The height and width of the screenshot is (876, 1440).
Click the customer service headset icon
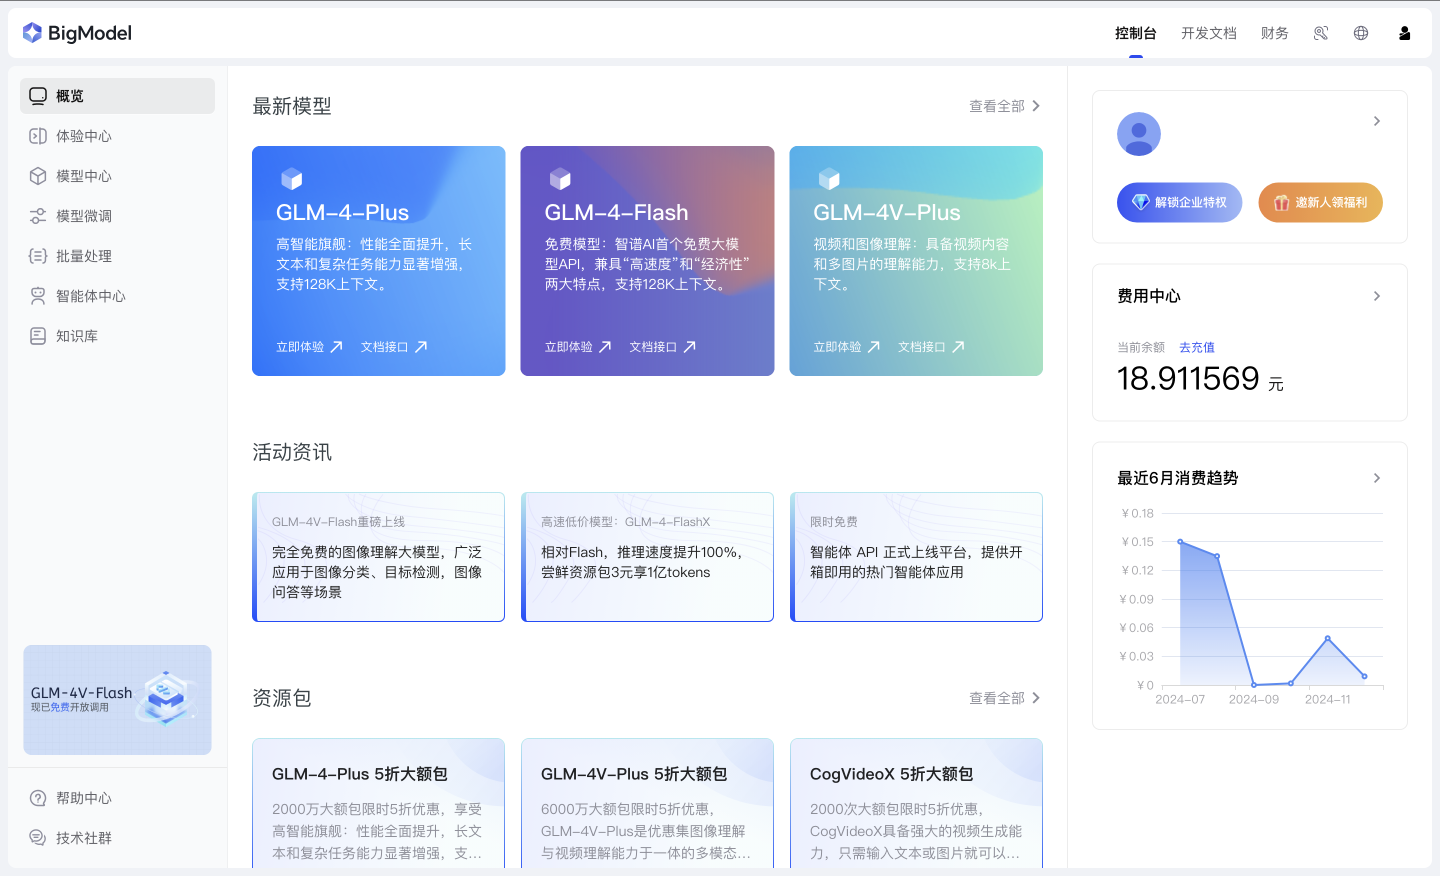tap(1321, 33)
